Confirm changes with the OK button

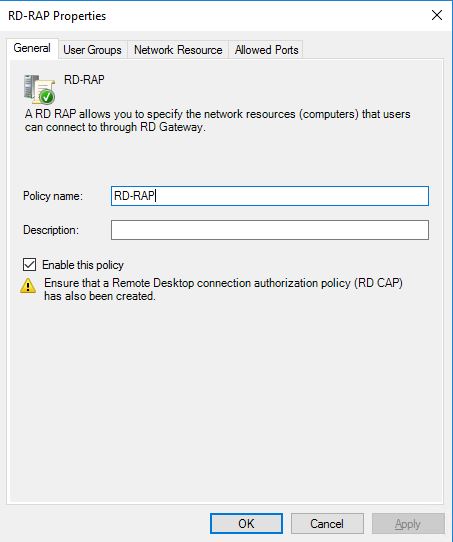tap(246, 523)
